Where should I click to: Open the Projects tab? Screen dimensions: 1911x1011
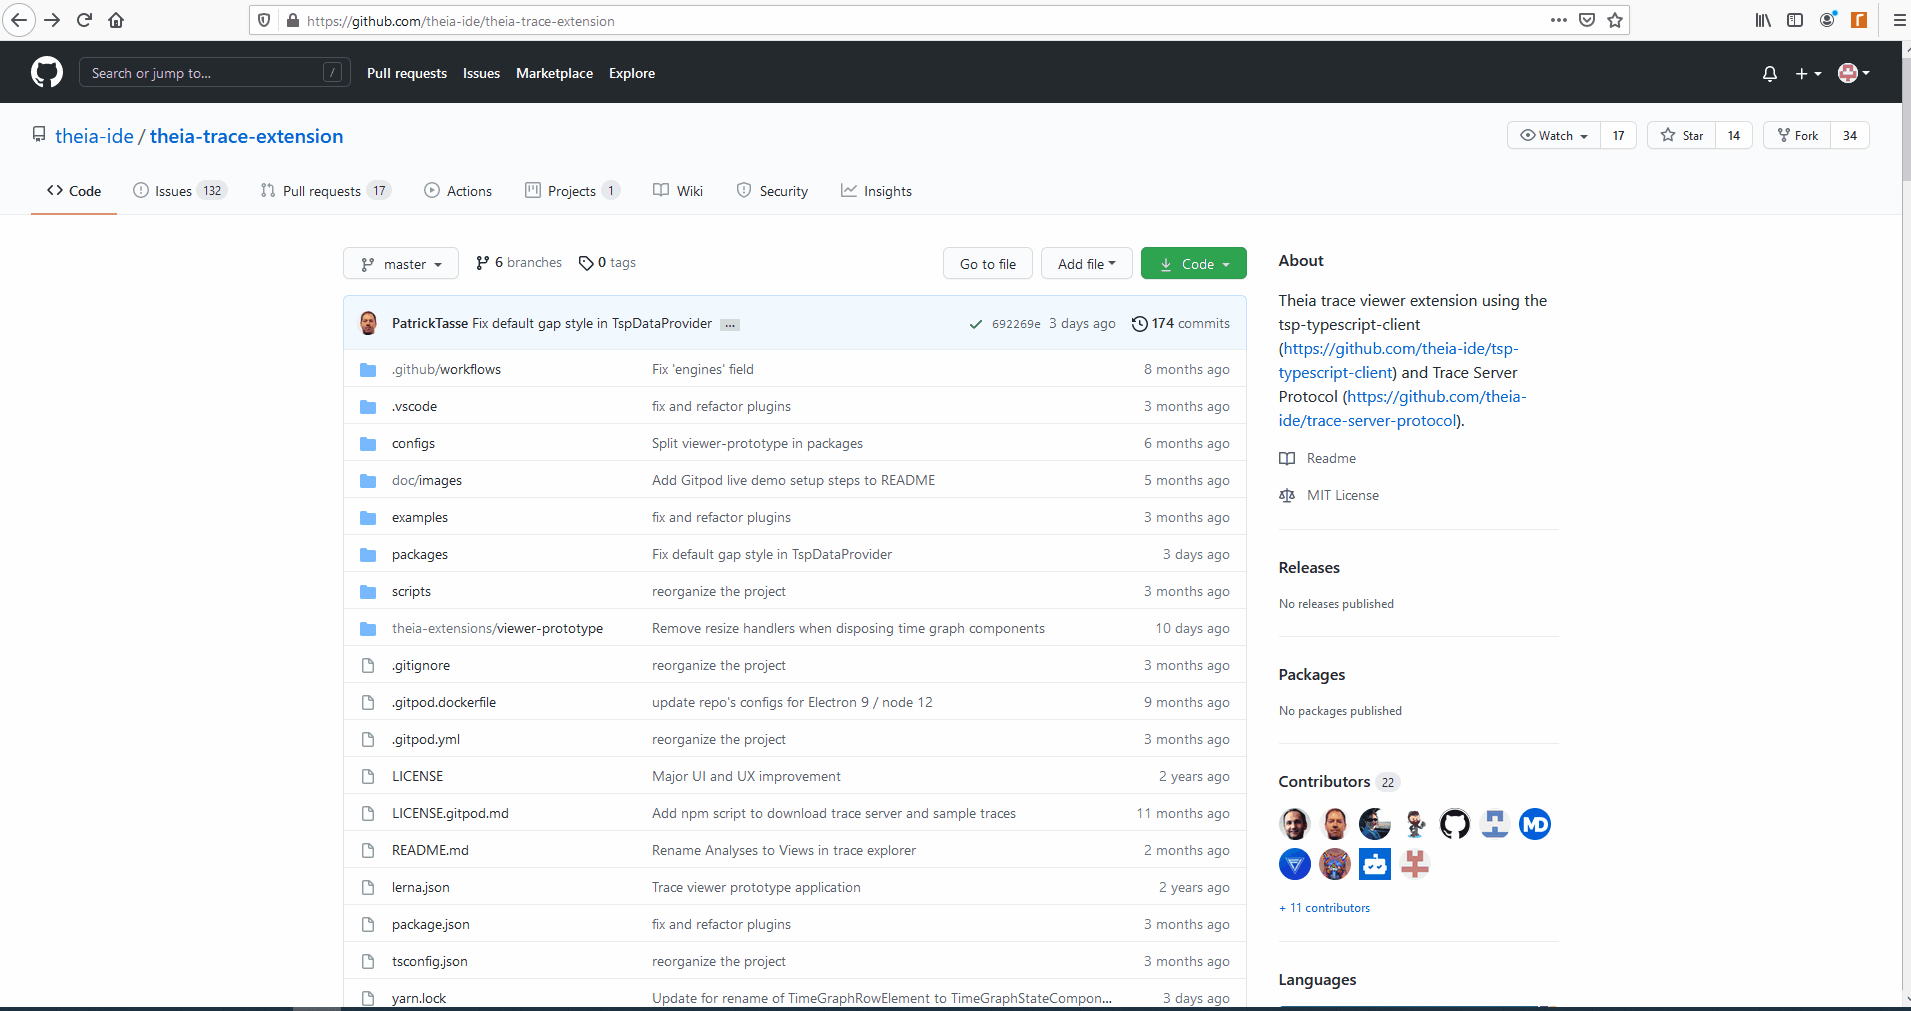pos(572,191)
